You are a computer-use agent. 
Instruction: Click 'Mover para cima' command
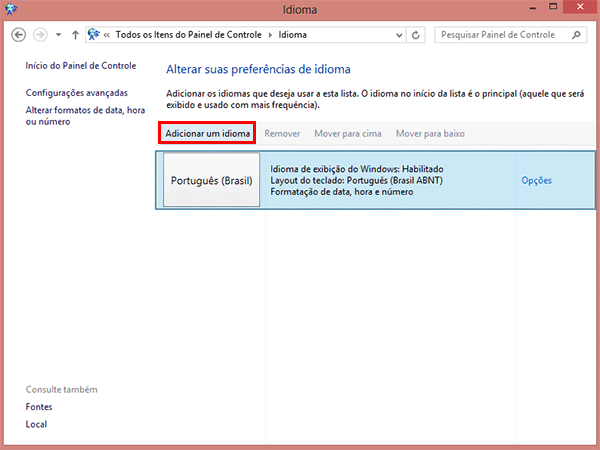tap(348, 134)
